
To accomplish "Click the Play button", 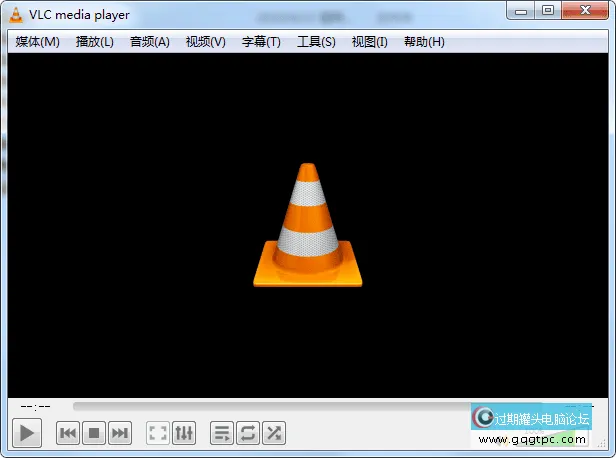I will click(27, 433).
